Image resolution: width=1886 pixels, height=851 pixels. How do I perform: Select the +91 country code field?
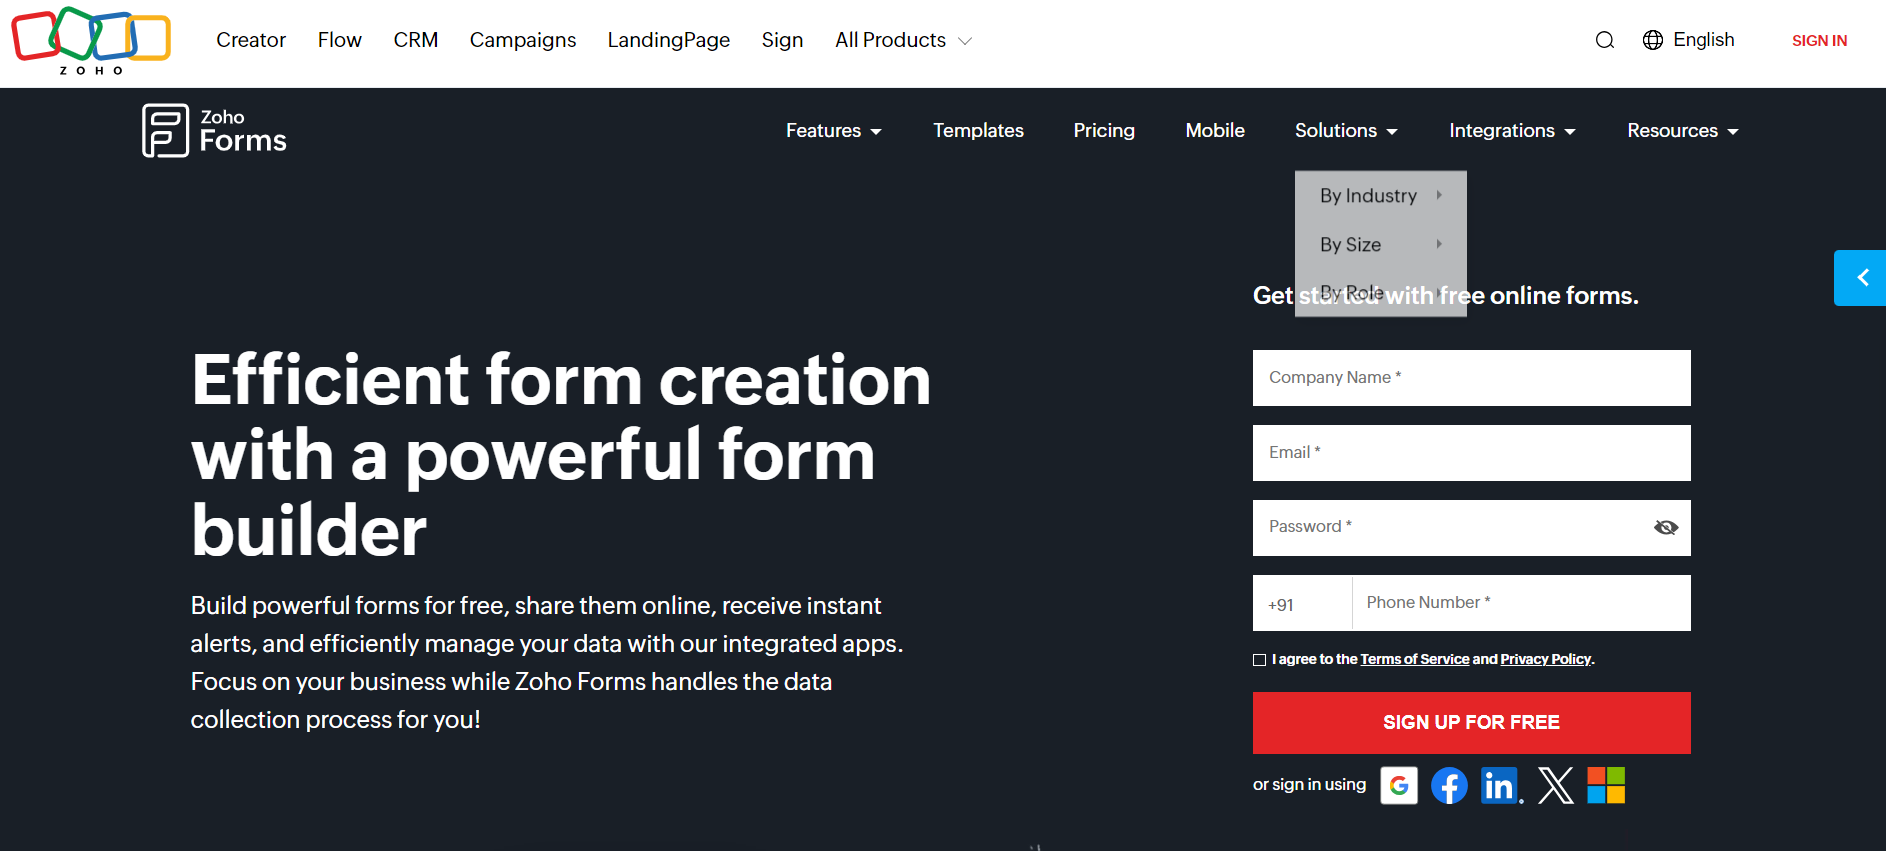1302,603
